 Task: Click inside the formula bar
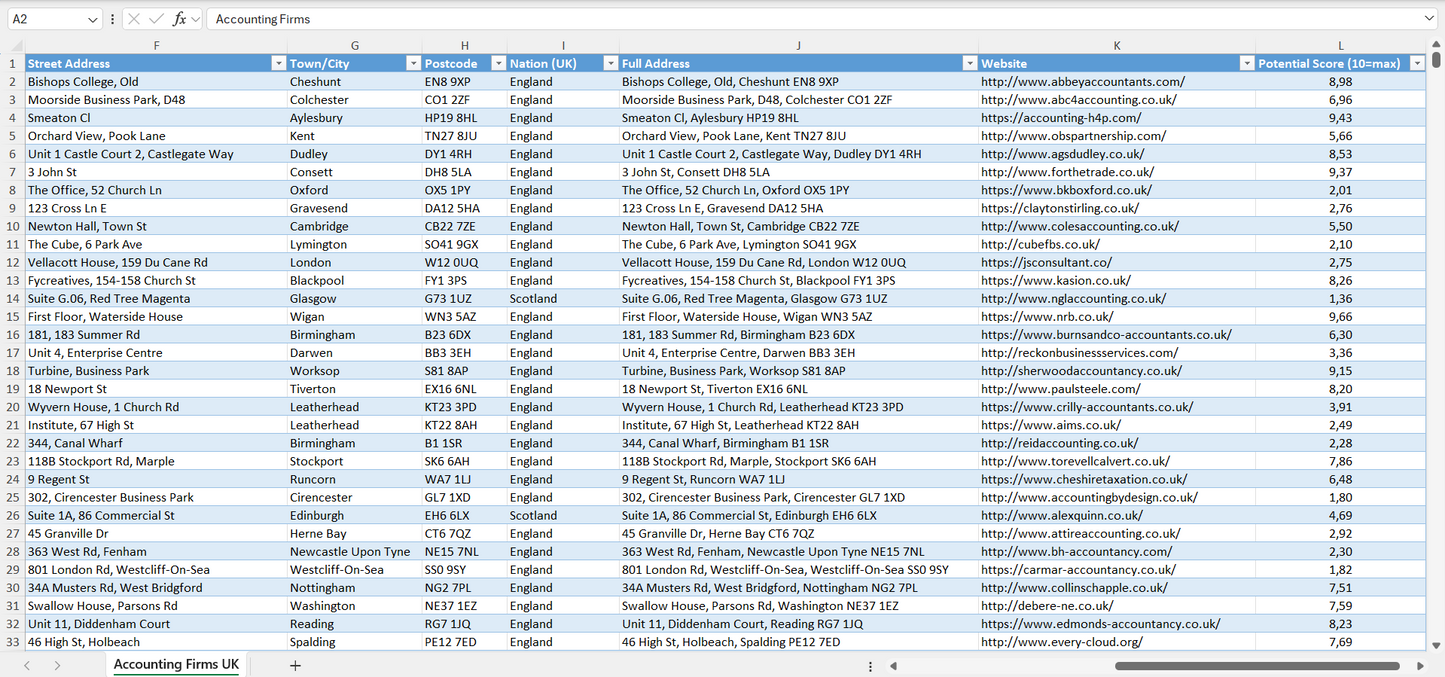tap(700, 18)
